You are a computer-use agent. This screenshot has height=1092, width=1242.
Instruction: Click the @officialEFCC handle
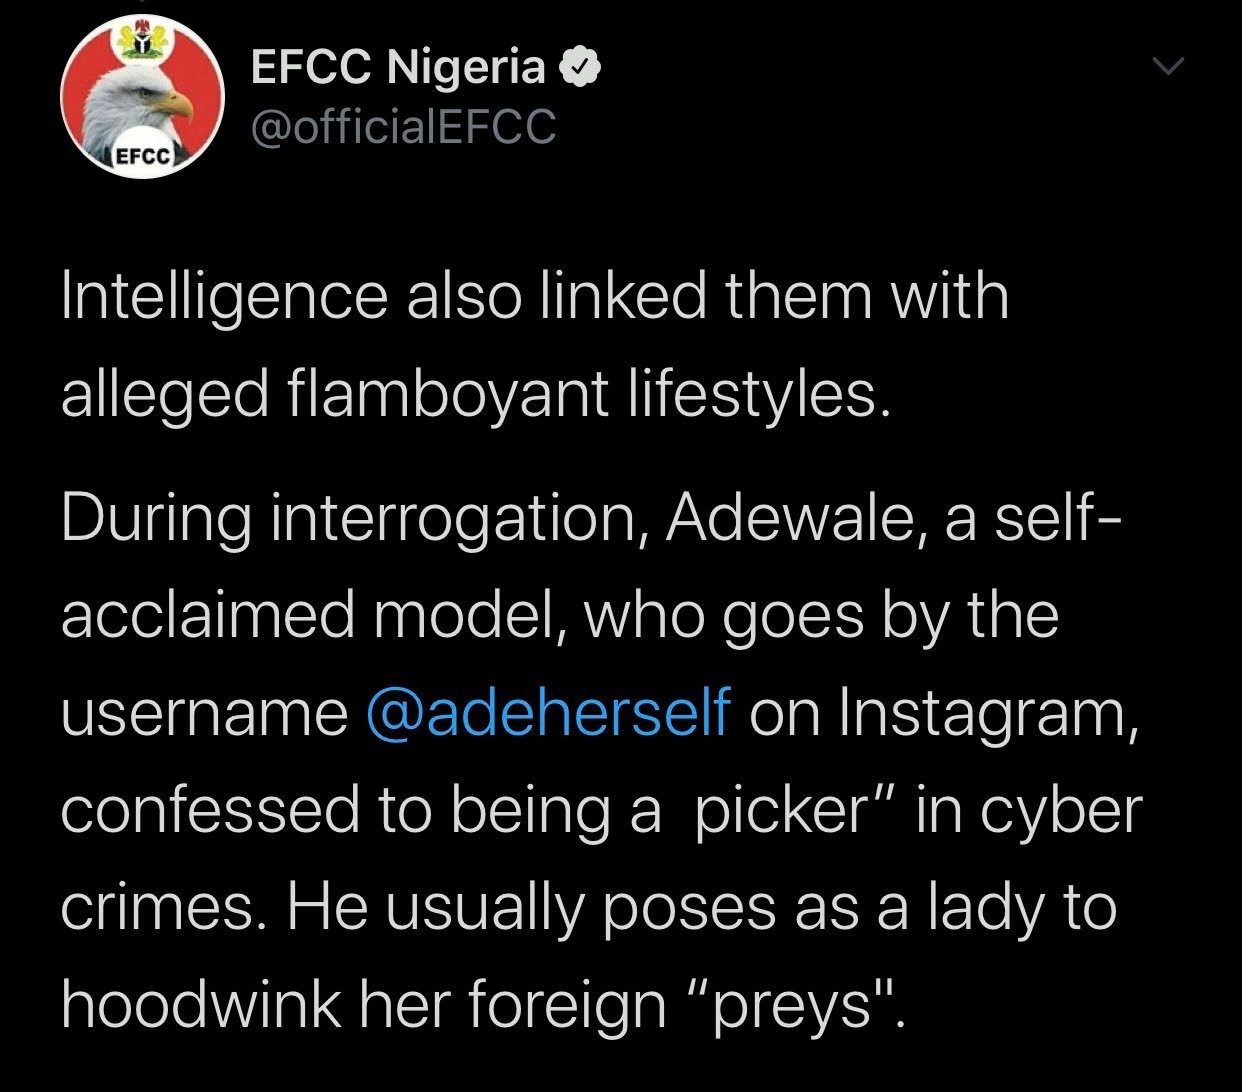(x=402, y=127)
